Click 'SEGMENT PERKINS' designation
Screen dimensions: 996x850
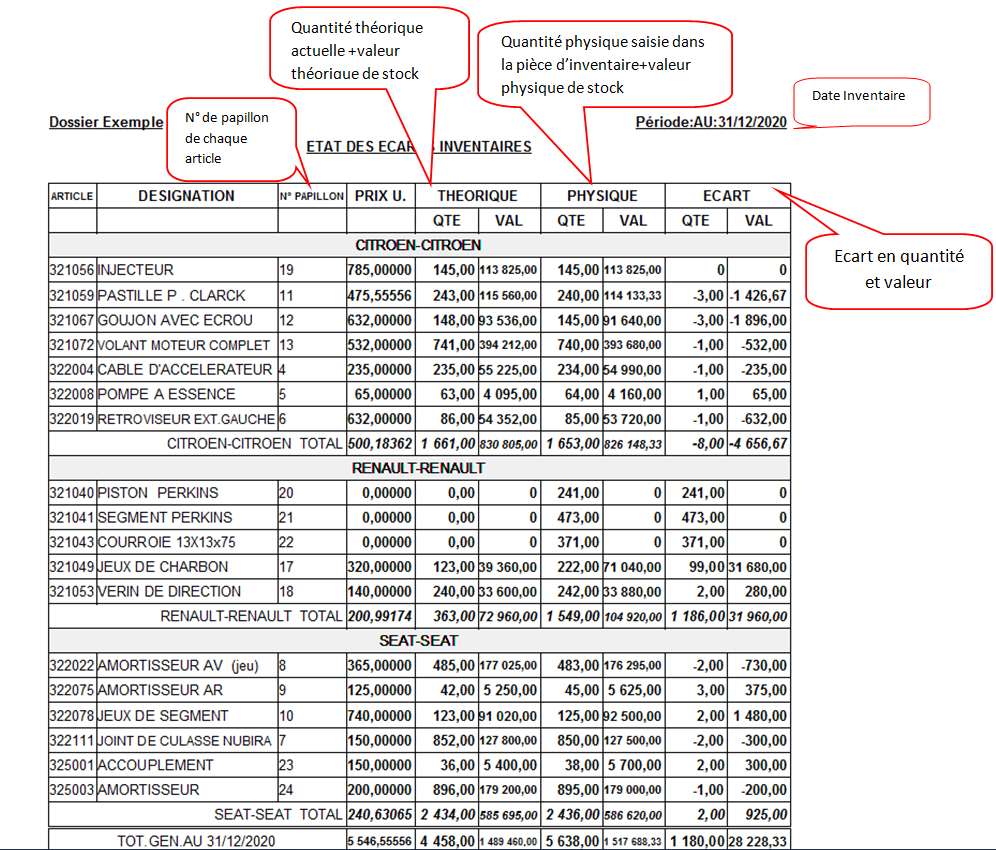tap(165, 518)
